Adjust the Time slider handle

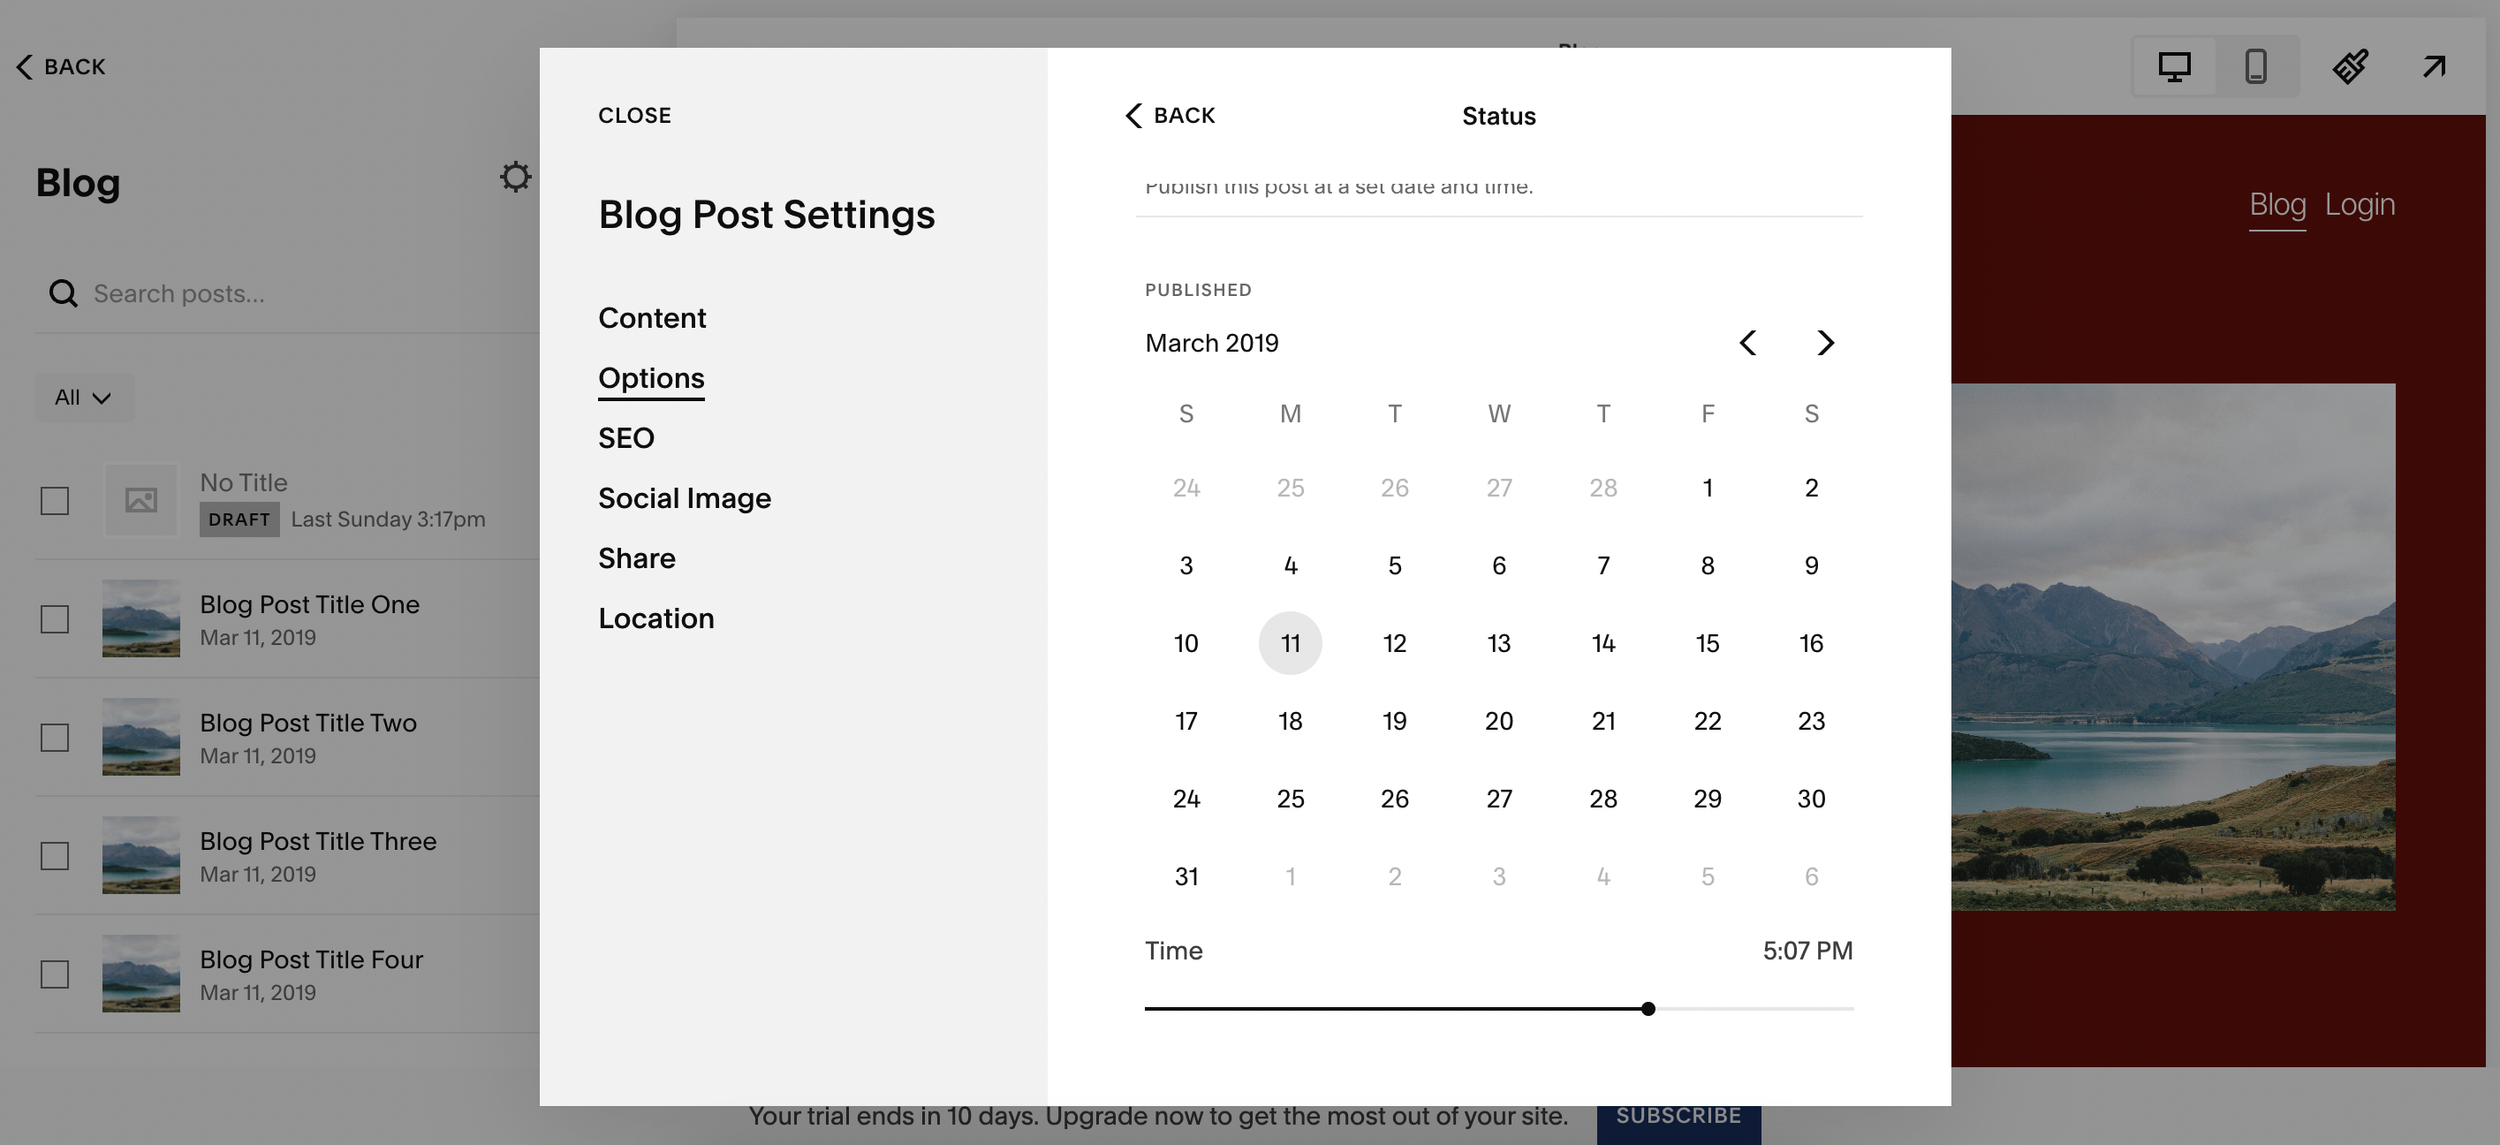click(1648, 1009)
